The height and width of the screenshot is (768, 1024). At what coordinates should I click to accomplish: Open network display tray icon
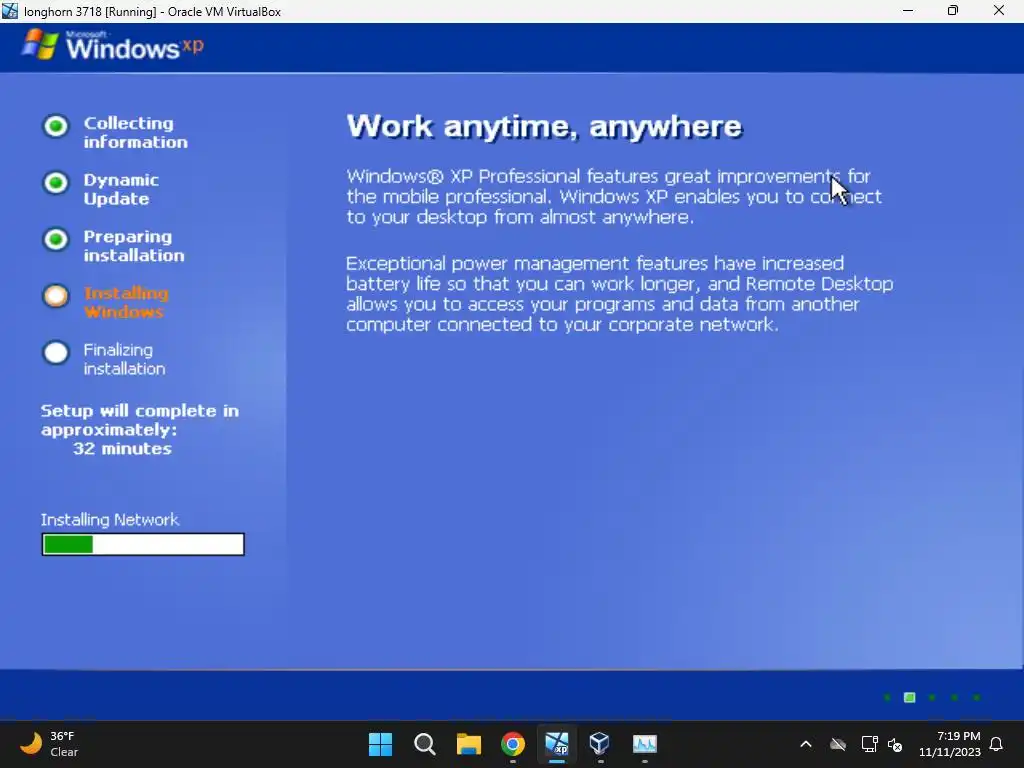[x=869, y=744]
